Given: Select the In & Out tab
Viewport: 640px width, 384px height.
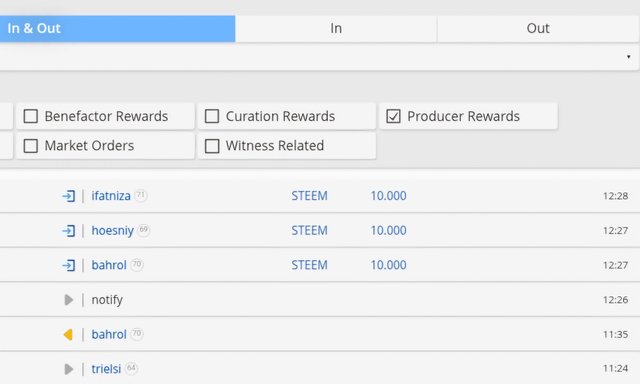Looking at the screenshot, I should (x=117, y=29).
